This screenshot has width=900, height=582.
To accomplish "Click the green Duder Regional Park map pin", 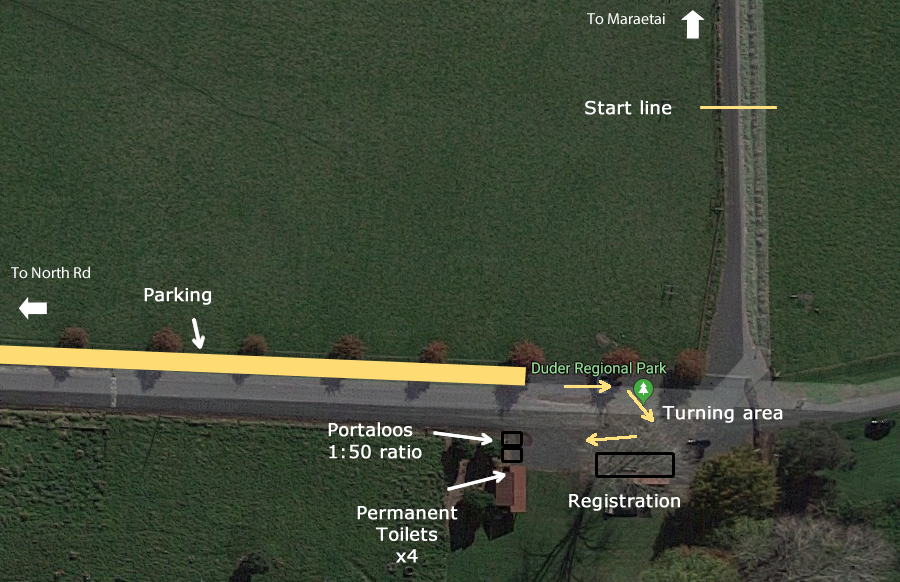I will pos(643,390).
